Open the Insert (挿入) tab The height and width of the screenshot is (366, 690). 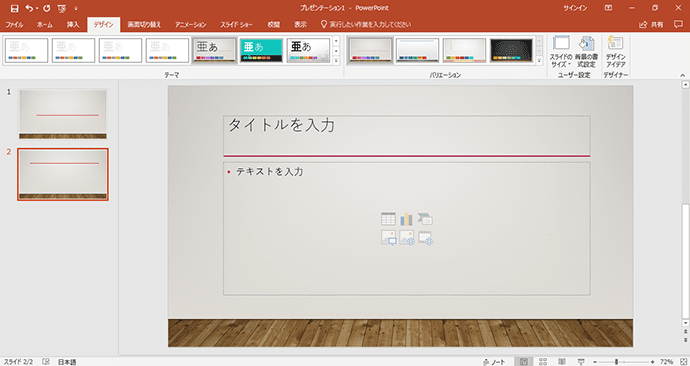click(73, 25)
